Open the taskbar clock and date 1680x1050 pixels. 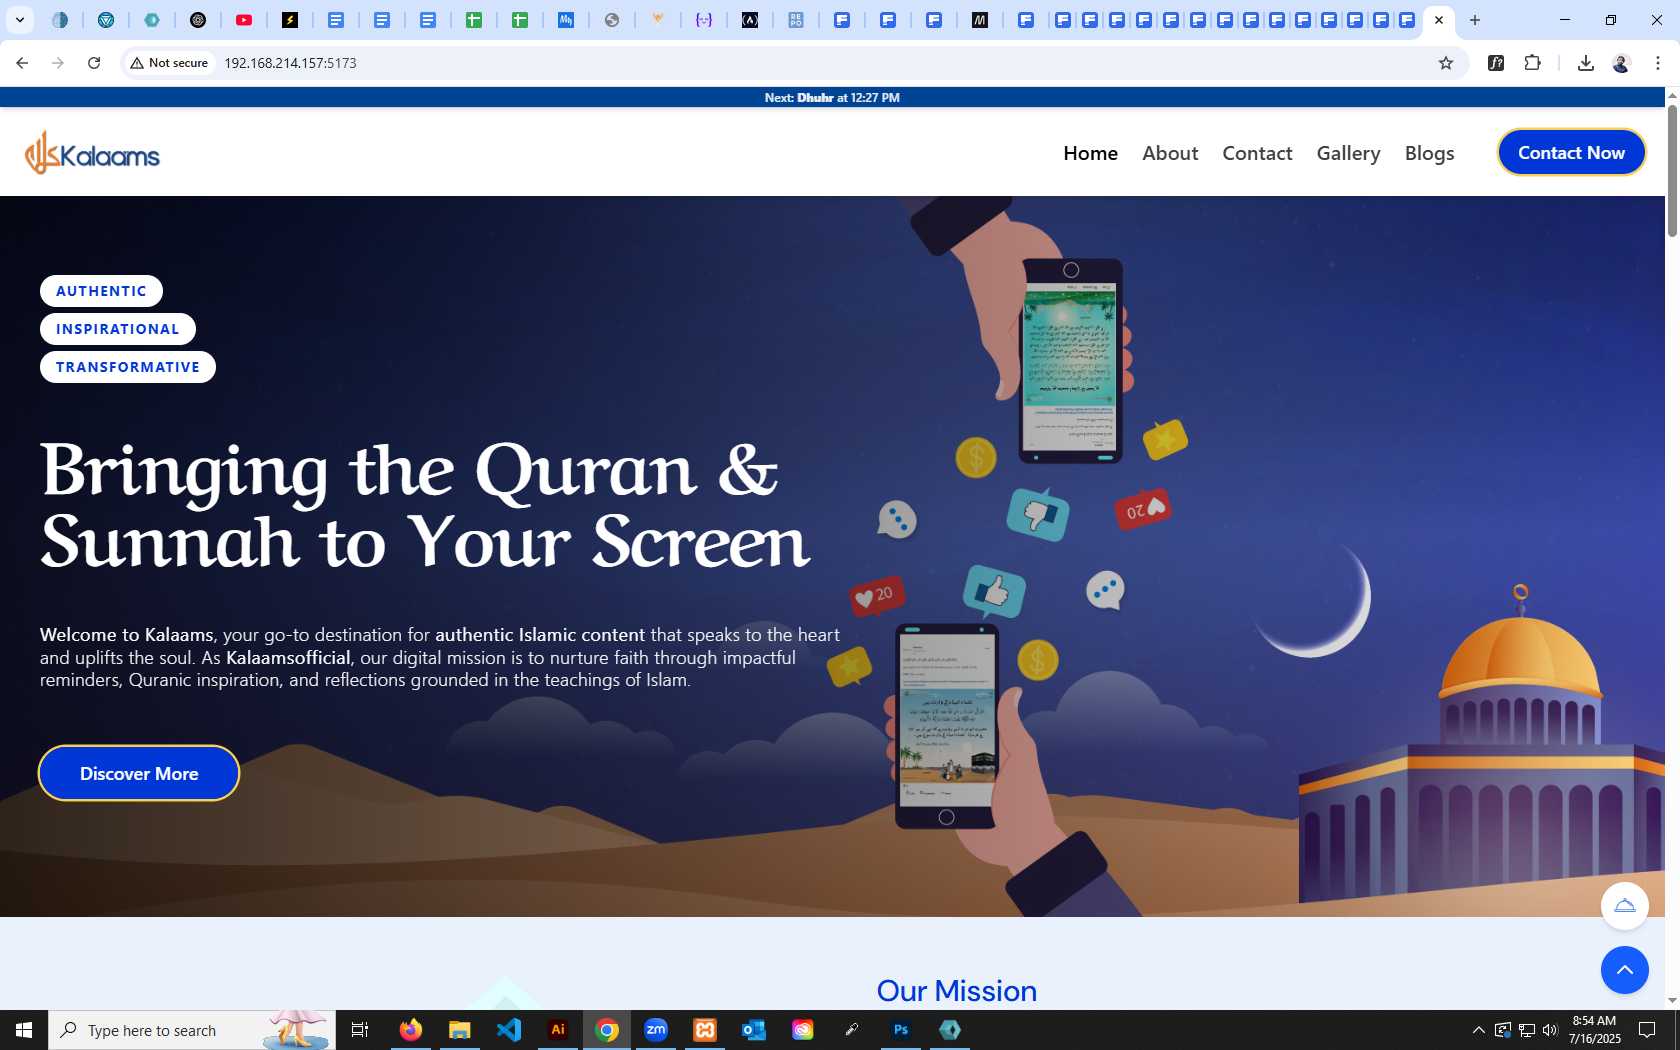click(x=1595, y=1030)
